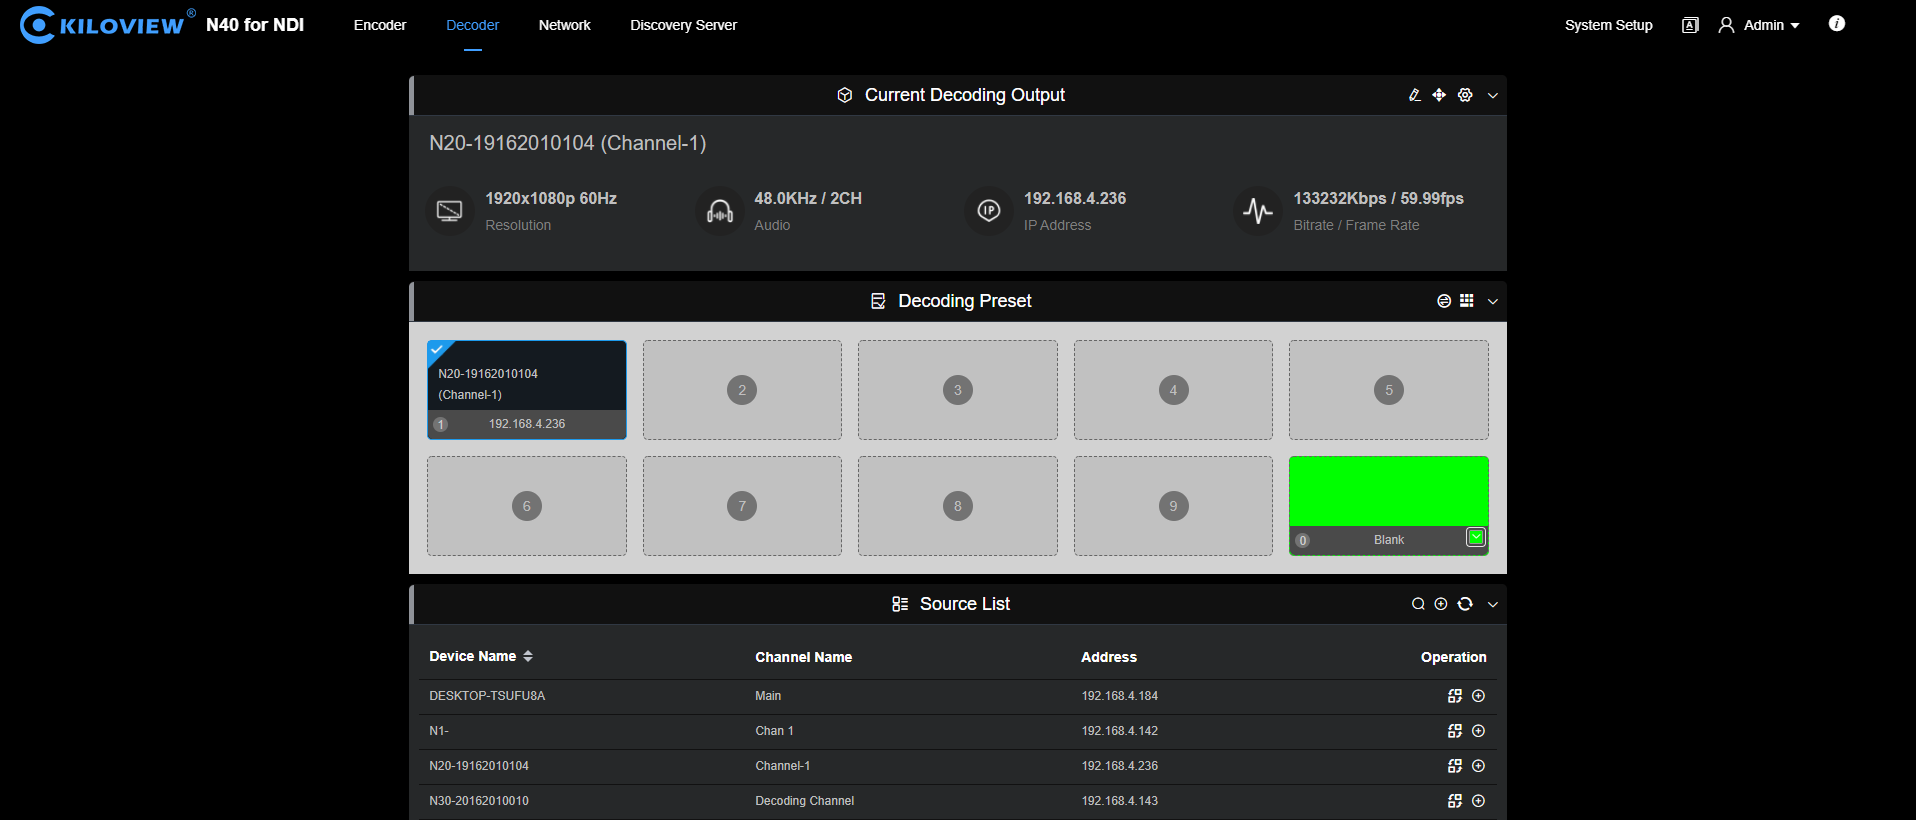The width and height of the screenshot is (1916, 820).
Task: Click address 192.168.4.142
Action: coord(1120,731)
